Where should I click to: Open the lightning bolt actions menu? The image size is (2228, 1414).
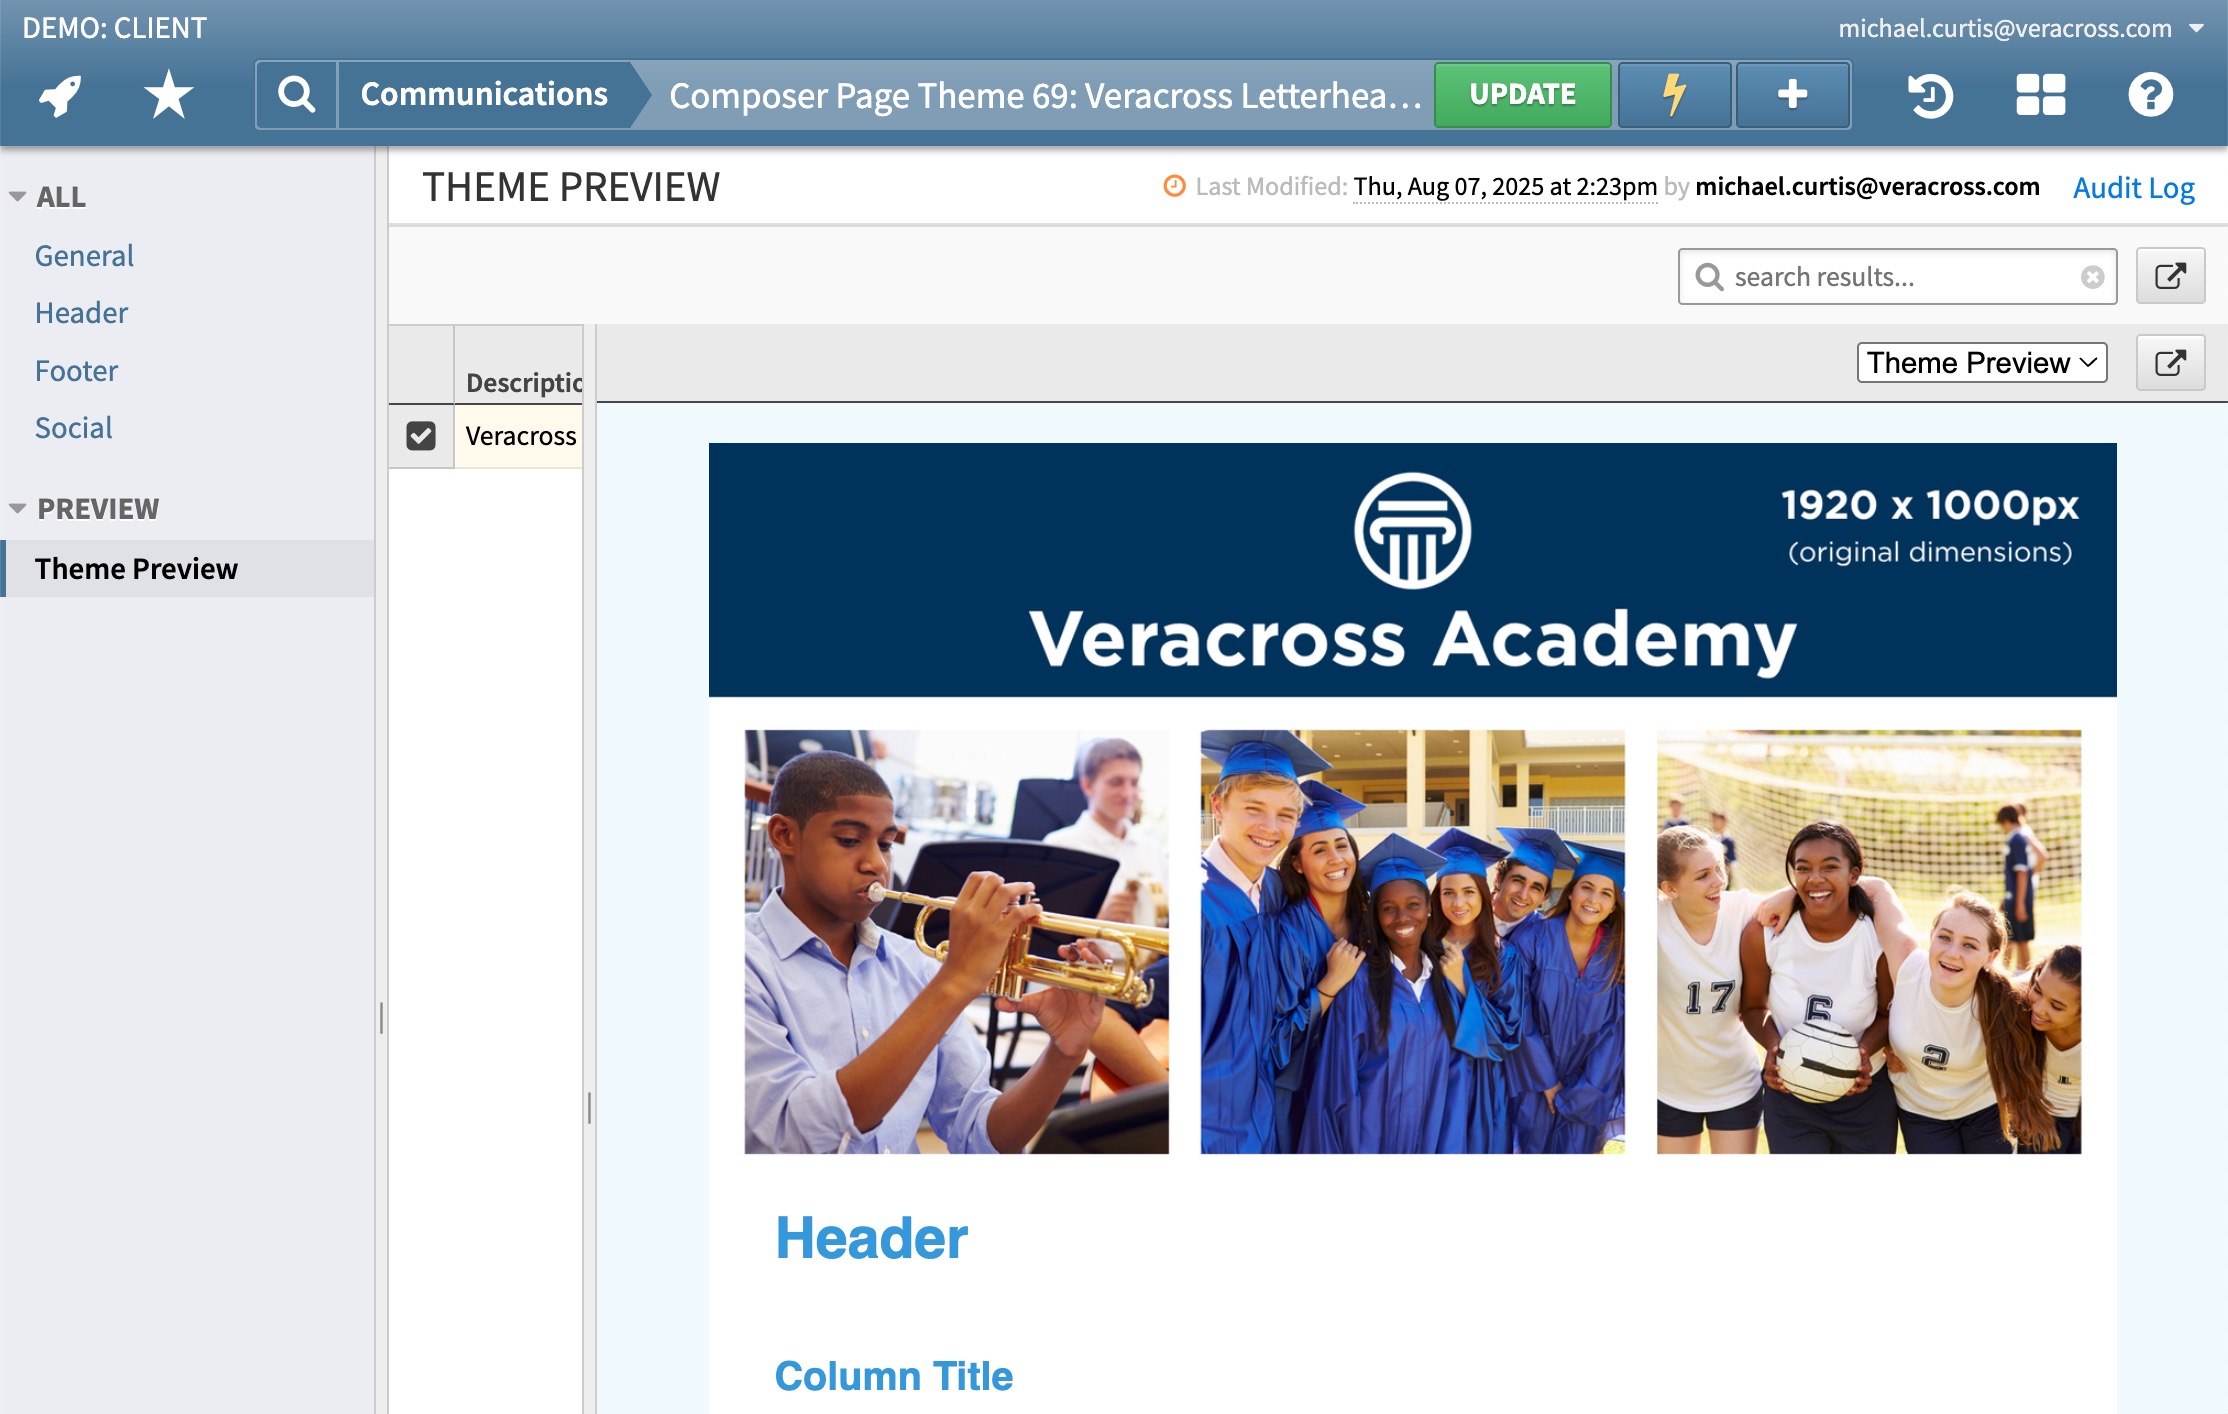tap(1674, 95)
